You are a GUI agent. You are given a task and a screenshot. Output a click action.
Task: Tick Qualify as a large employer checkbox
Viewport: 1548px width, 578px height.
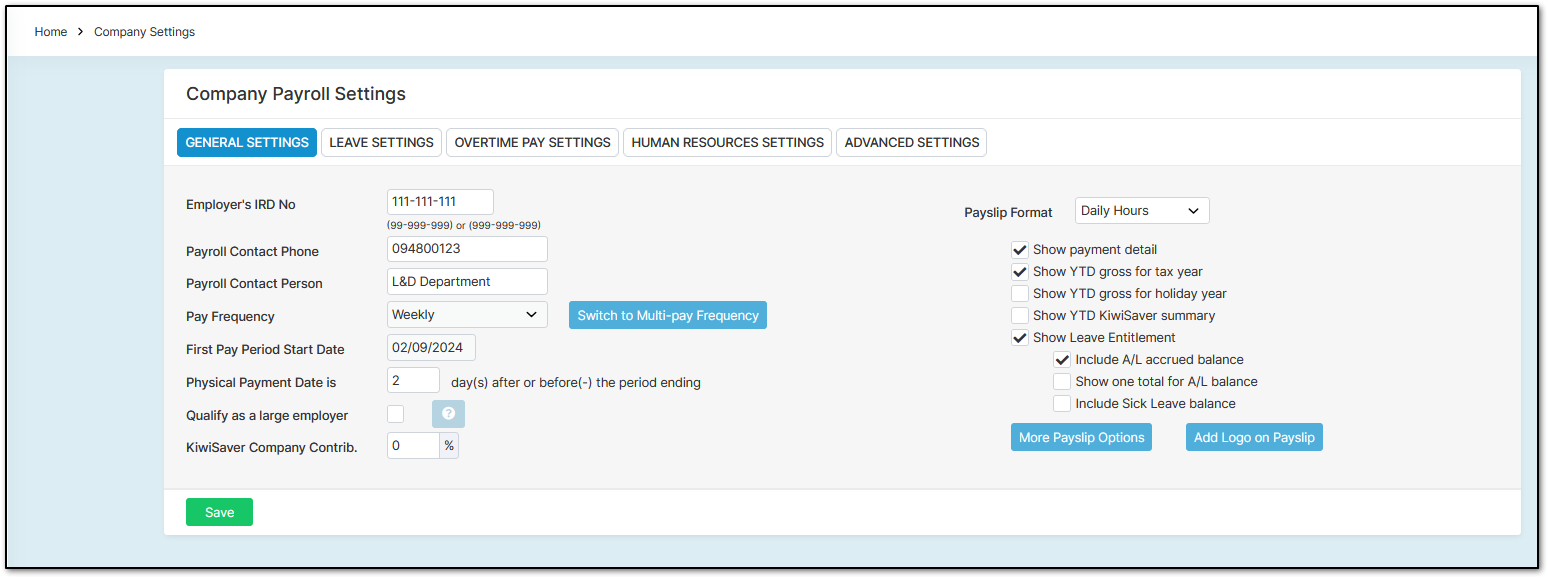click(396, 414)
